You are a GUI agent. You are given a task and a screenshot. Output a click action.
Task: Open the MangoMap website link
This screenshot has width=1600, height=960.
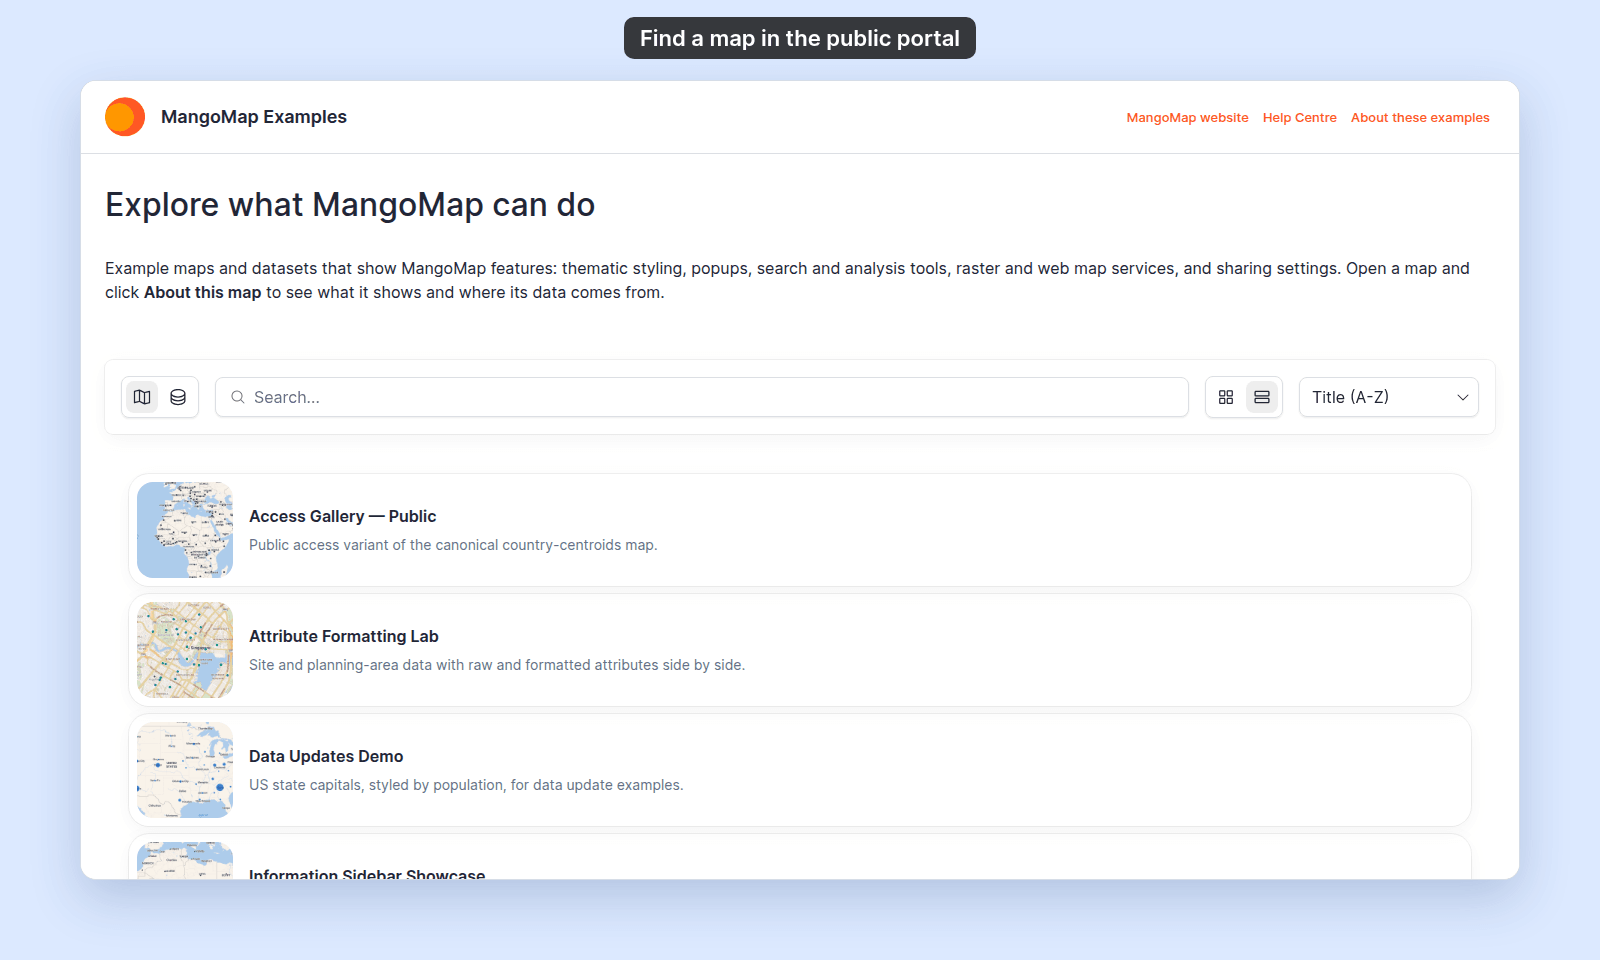(1187, 117)
